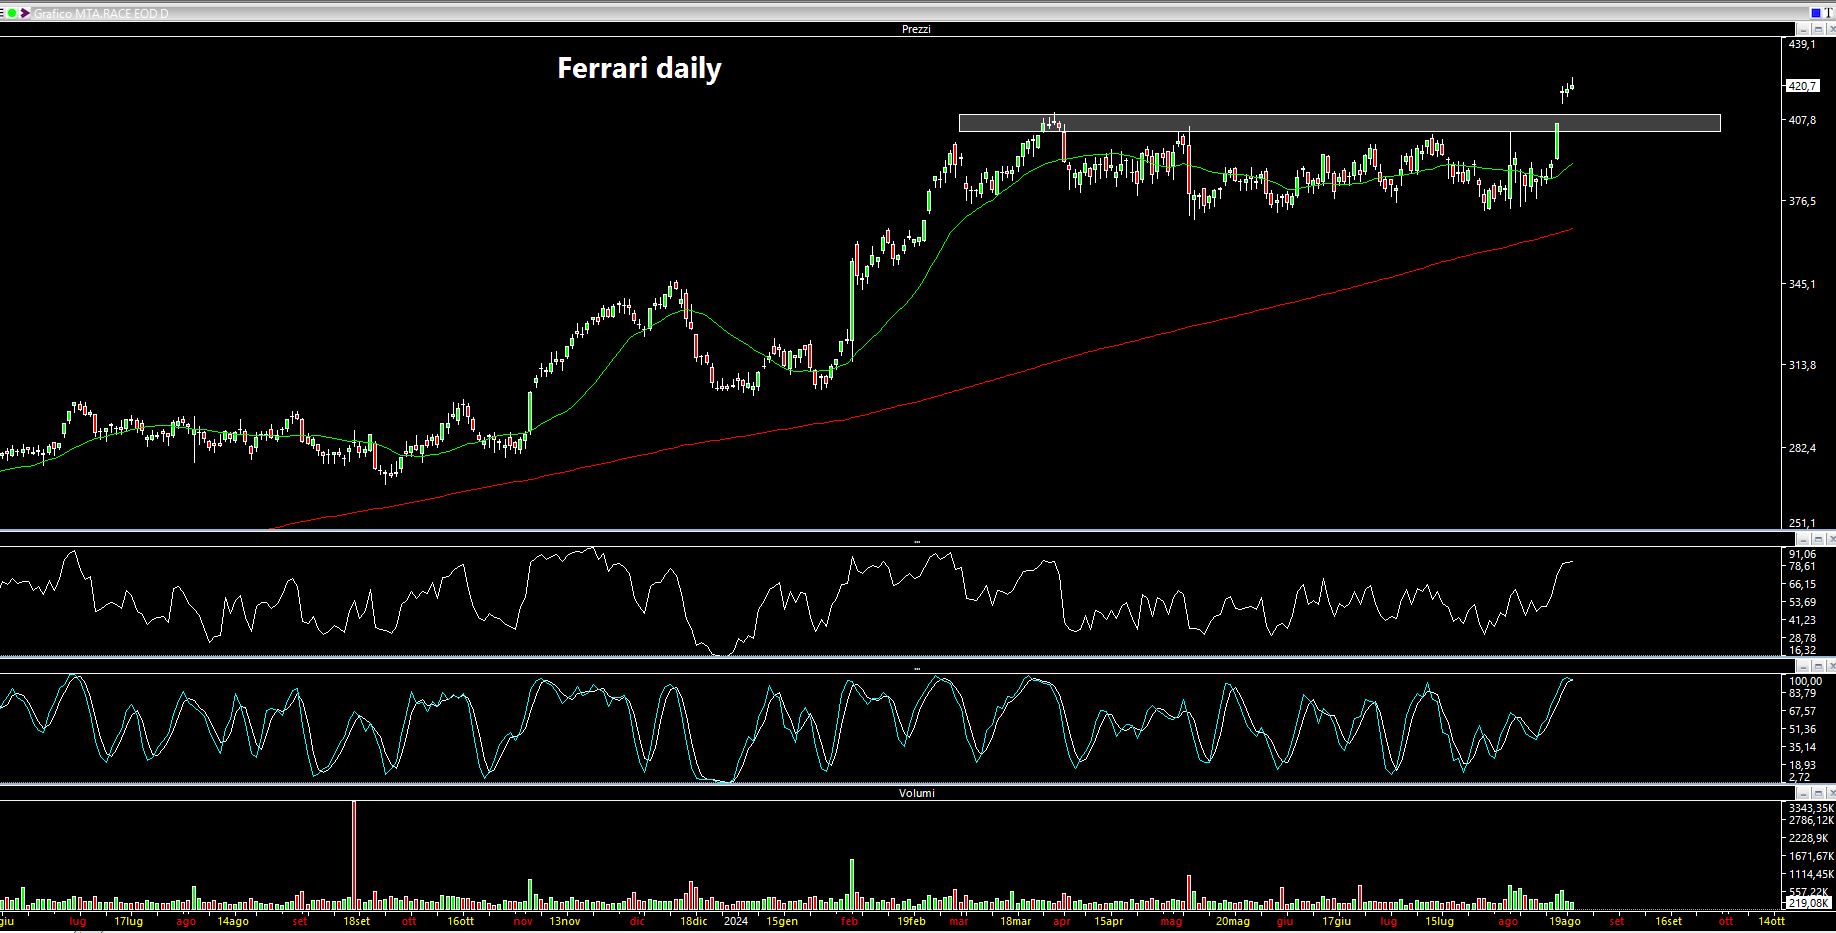Close the RSI oscillator panel
Viewport: 1836px width, 933px height.
1831,540
